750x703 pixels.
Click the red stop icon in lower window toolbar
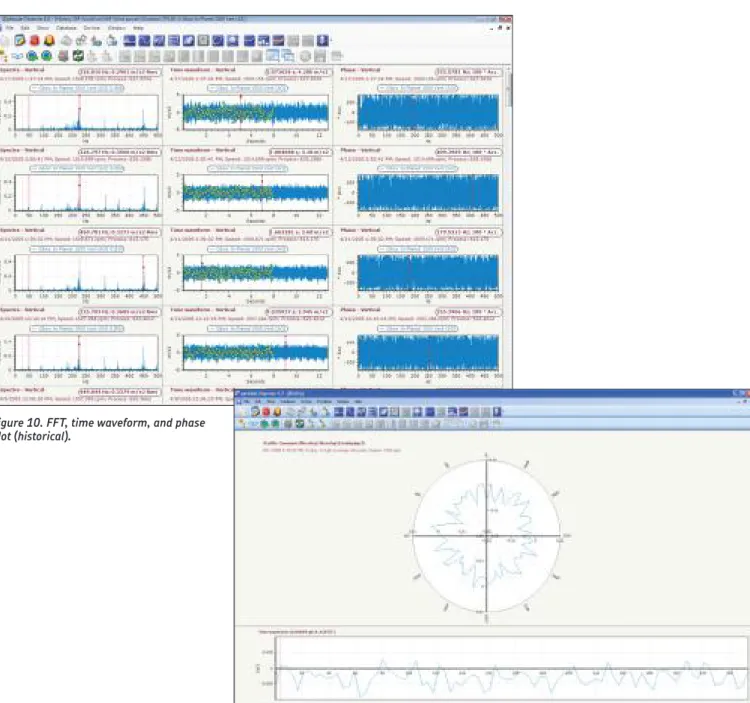[x=266, y=412]
